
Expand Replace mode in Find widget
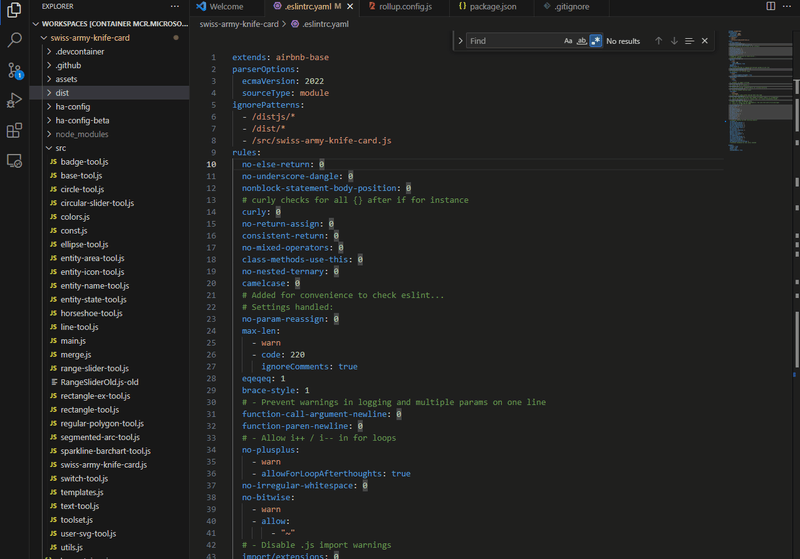[x=460, y=41]
